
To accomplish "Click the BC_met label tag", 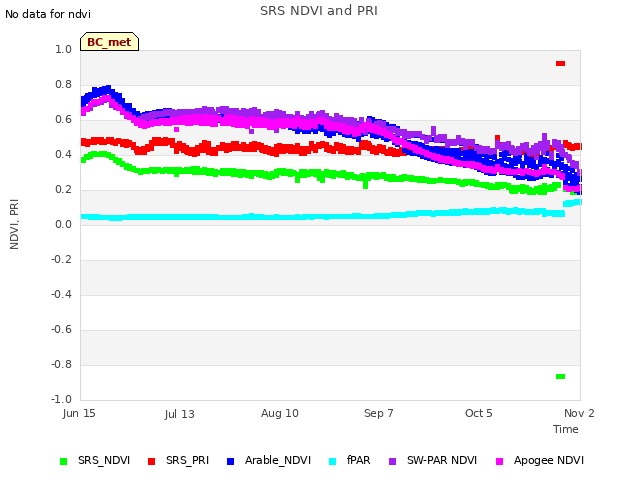I will (x=109, y=42).
